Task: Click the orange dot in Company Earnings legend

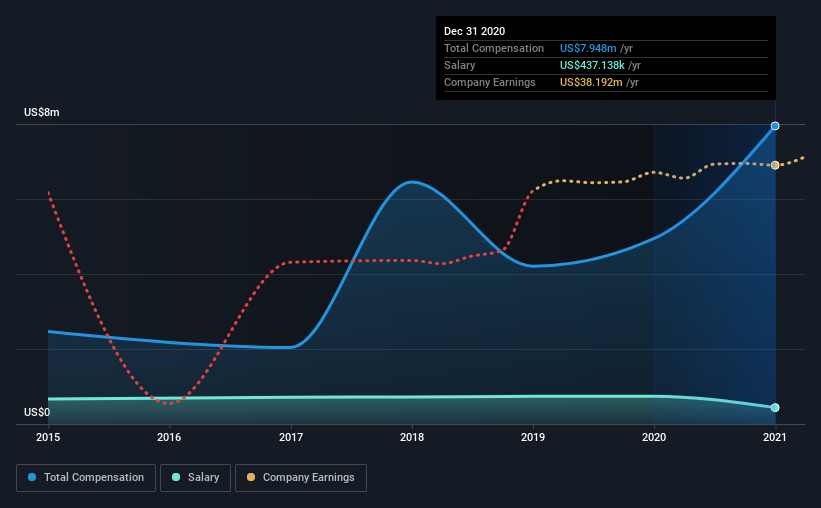Action: 251,477
